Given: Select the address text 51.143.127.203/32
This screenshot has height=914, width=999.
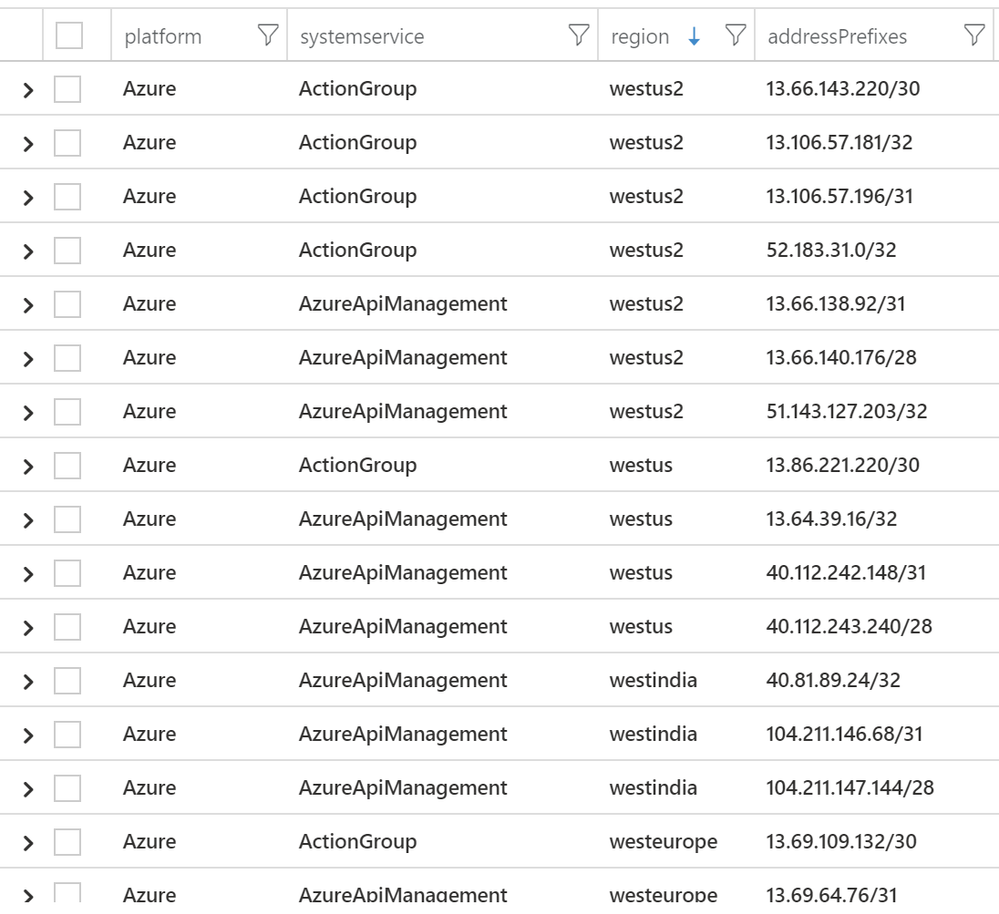Looking at the screenshot, I should pyautogui.click(x=847, y=411).
